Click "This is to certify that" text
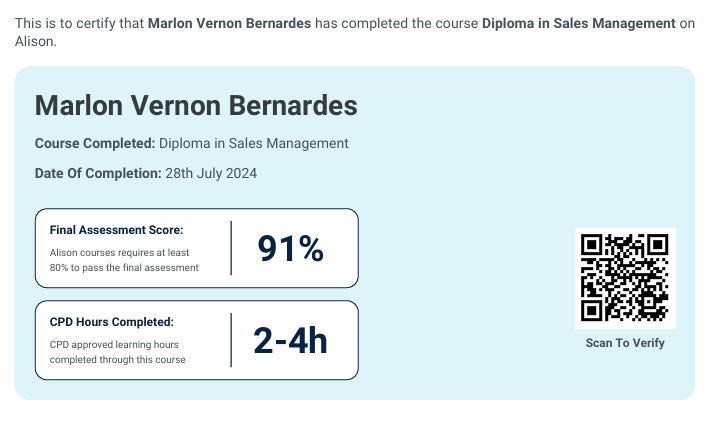Image resolution: width=718 pixels, height=424 pixels. (80, 22)
